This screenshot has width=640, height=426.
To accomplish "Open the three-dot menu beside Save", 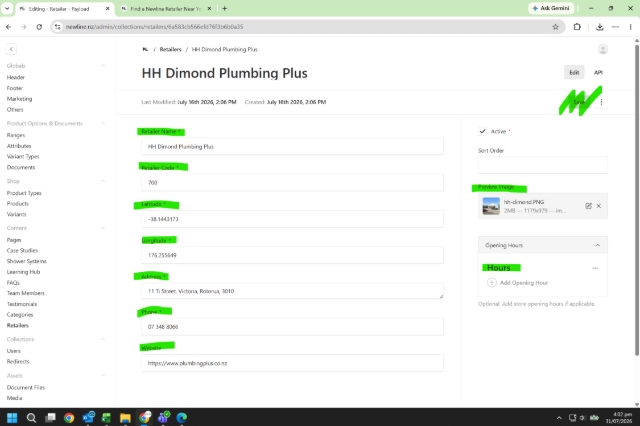I will [601, 102].
